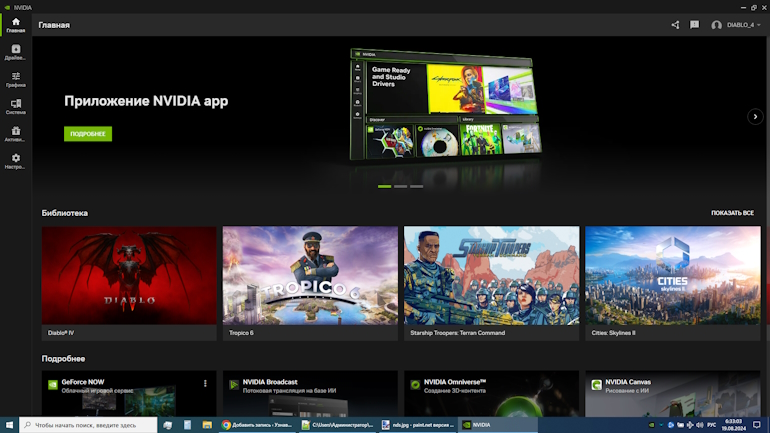
Task: Click the Подробнее section heading
Action: point(63,359)
